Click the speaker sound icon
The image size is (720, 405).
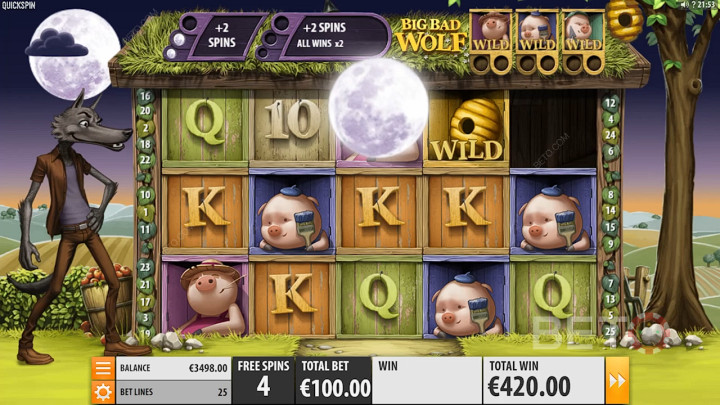point(685,5)
